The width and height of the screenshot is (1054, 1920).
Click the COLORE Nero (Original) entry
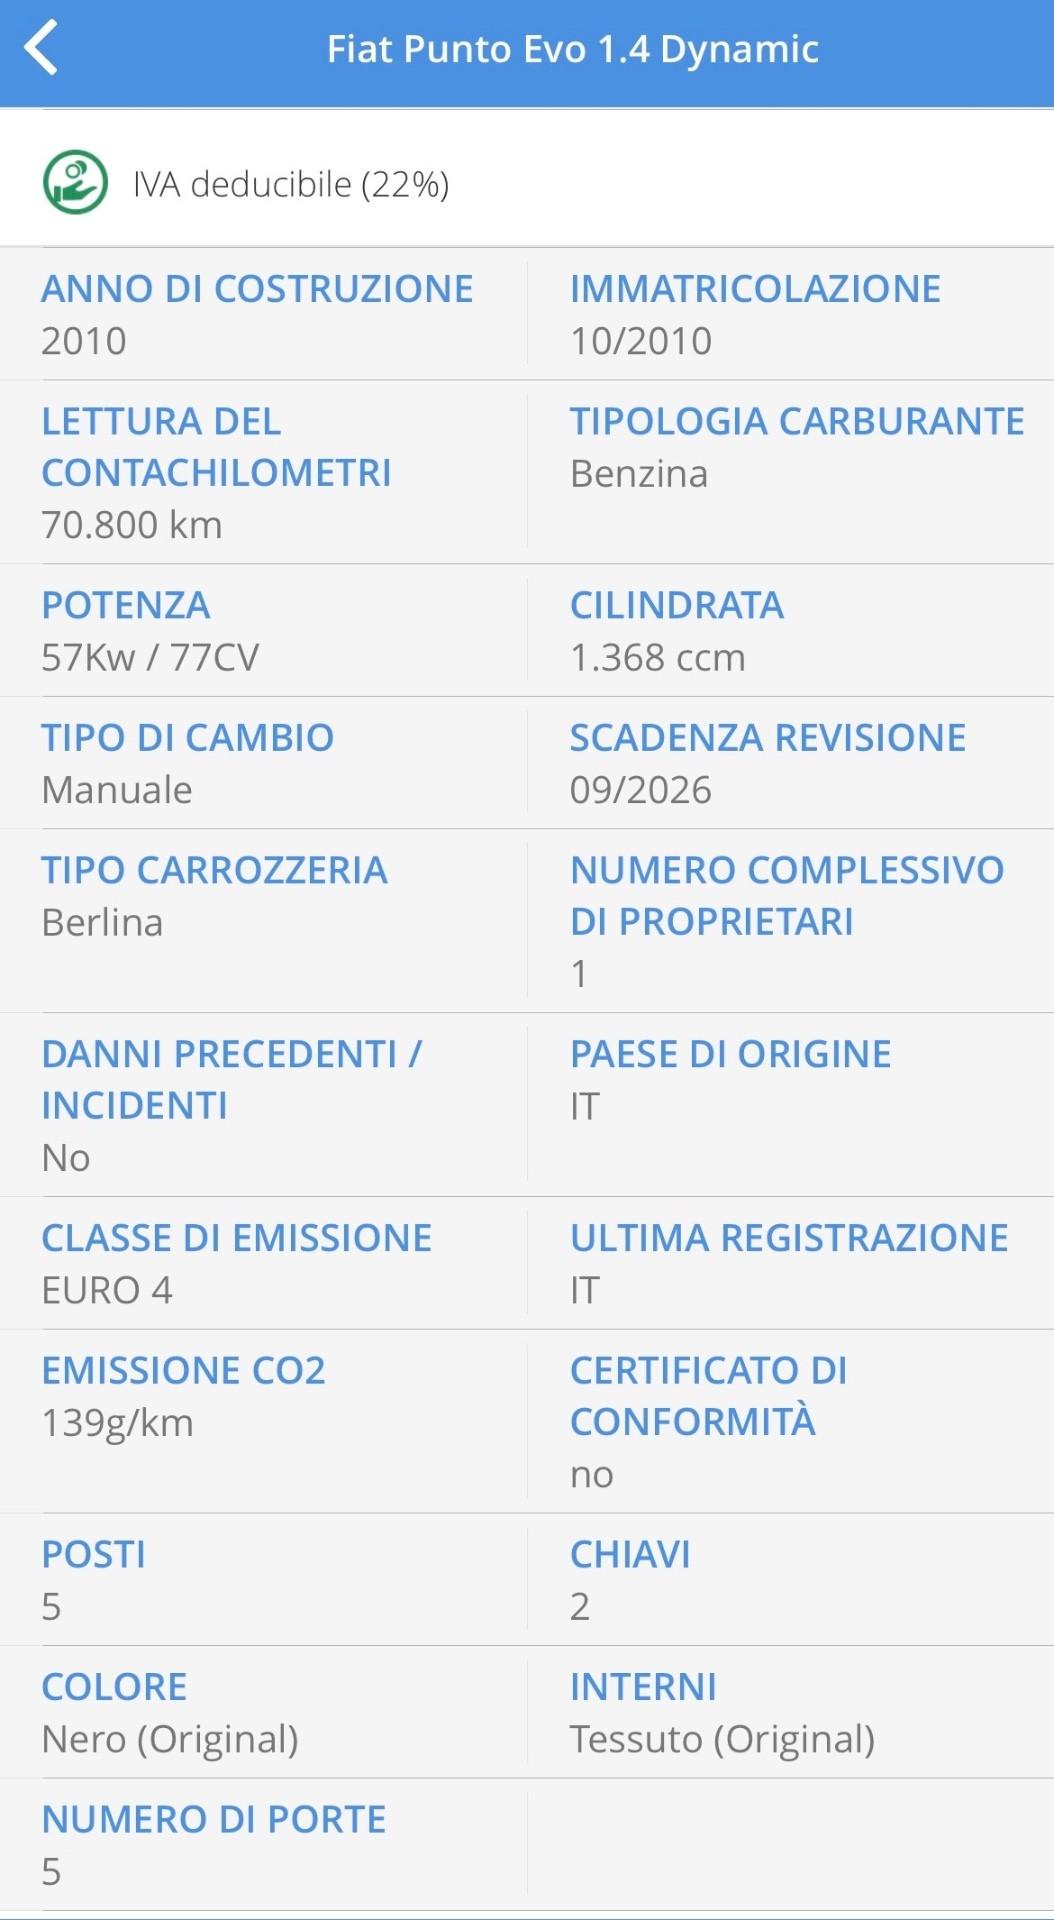(x=171, y=1712)
